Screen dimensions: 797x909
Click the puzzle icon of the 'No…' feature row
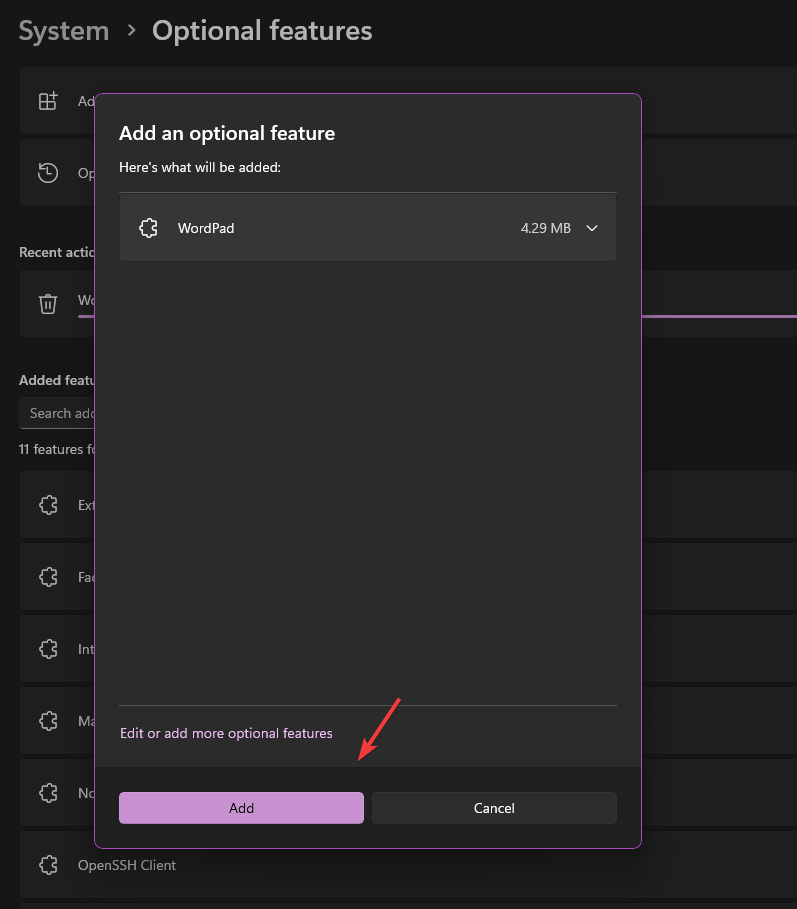click(48, 792)
